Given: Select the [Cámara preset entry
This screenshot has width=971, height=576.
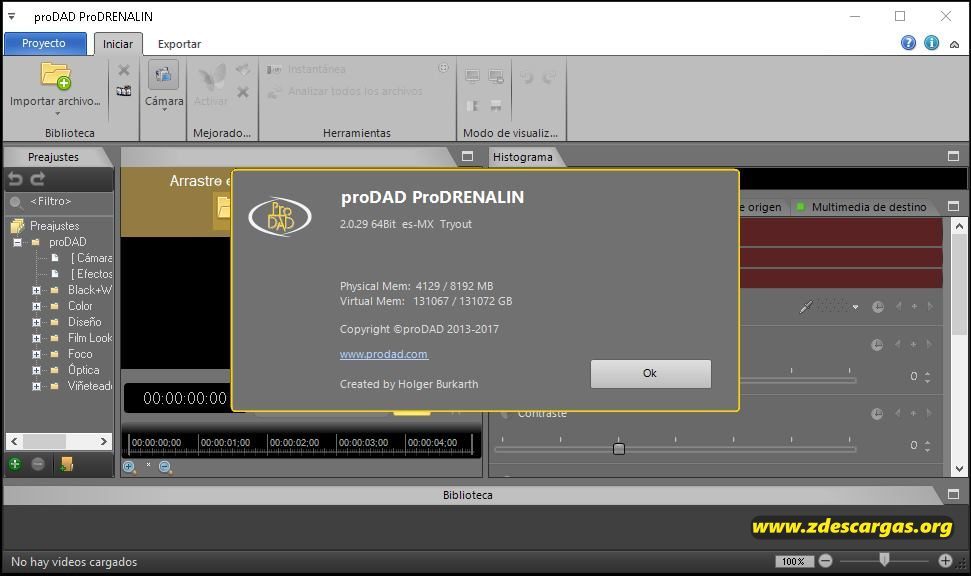Looking at the screenshot, I should 91,258.
